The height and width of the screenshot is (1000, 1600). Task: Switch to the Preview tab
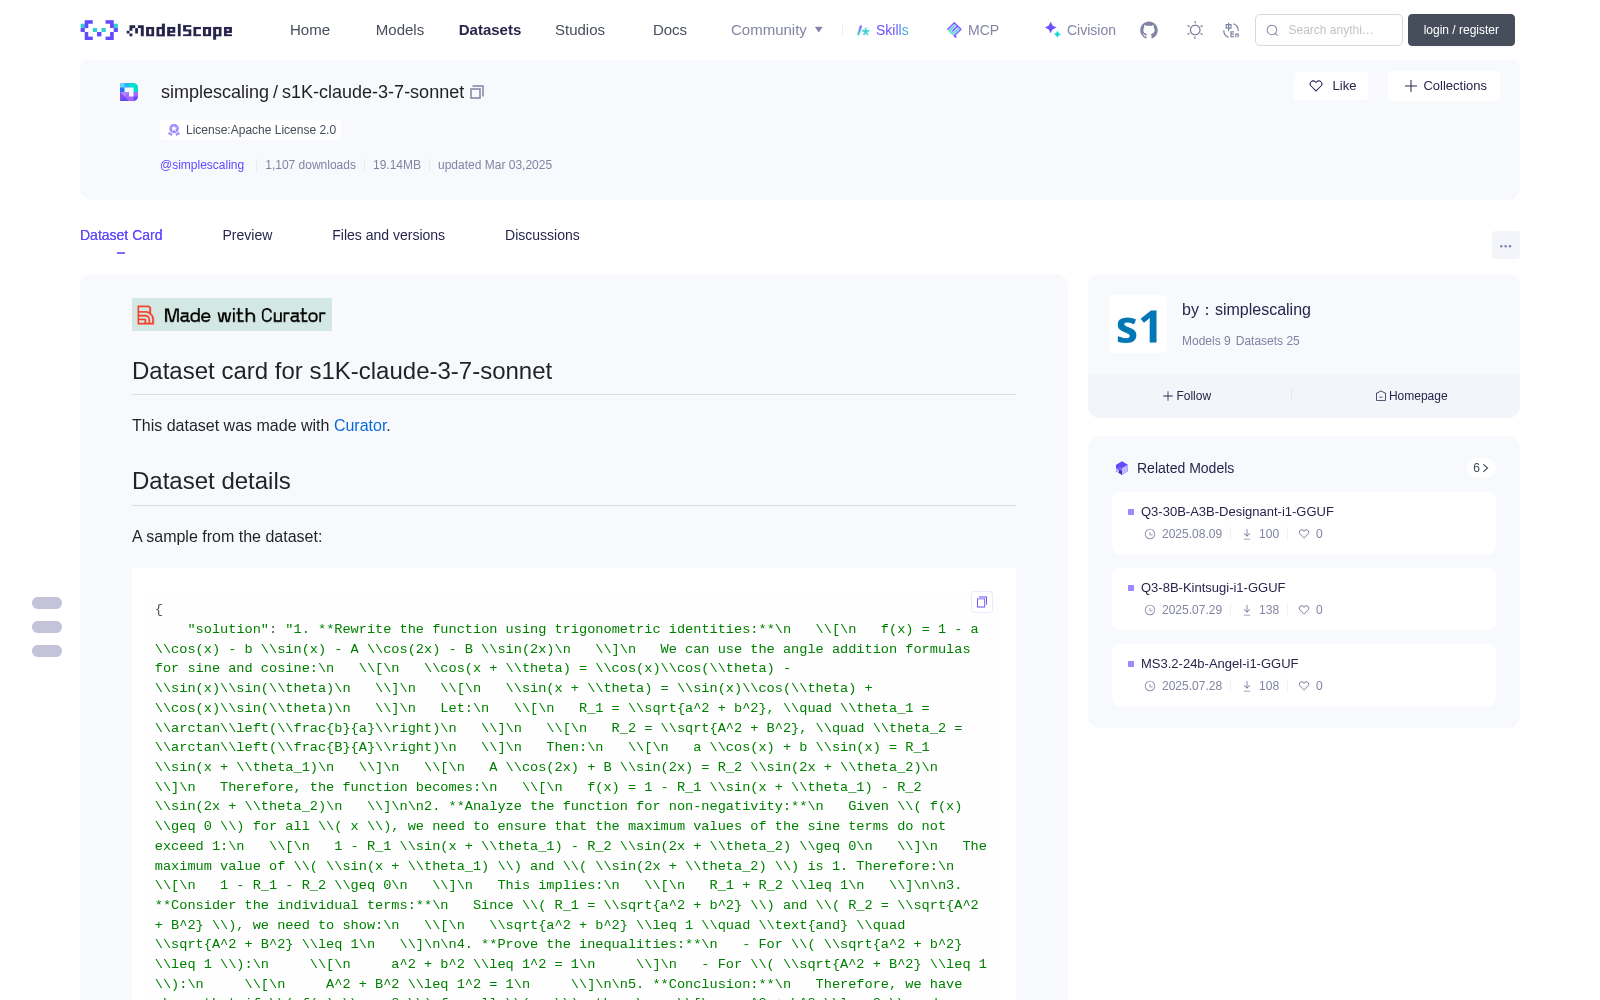click(247, 235)
